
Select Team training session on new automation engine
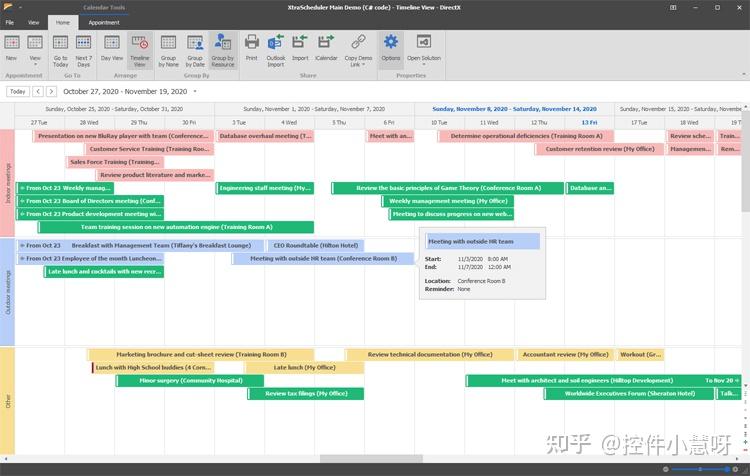tap(176, 227)
